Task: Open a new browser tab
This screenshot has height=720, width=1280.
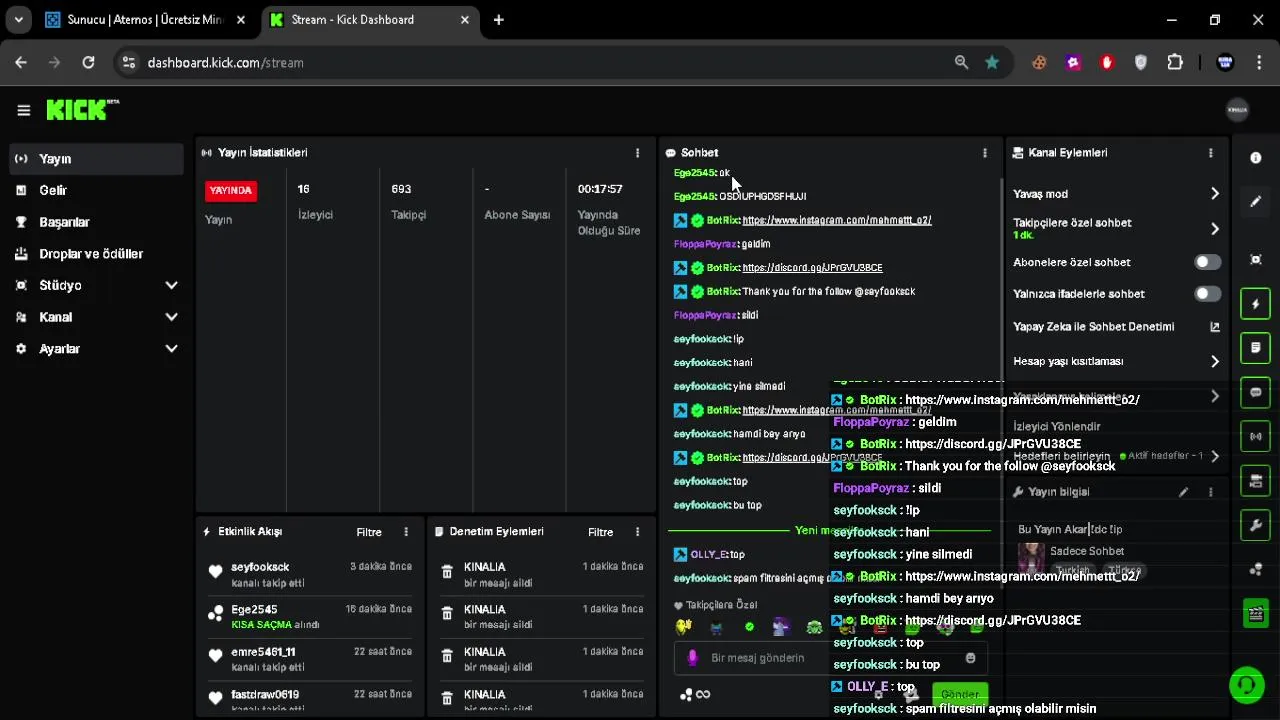Action: 499,20
